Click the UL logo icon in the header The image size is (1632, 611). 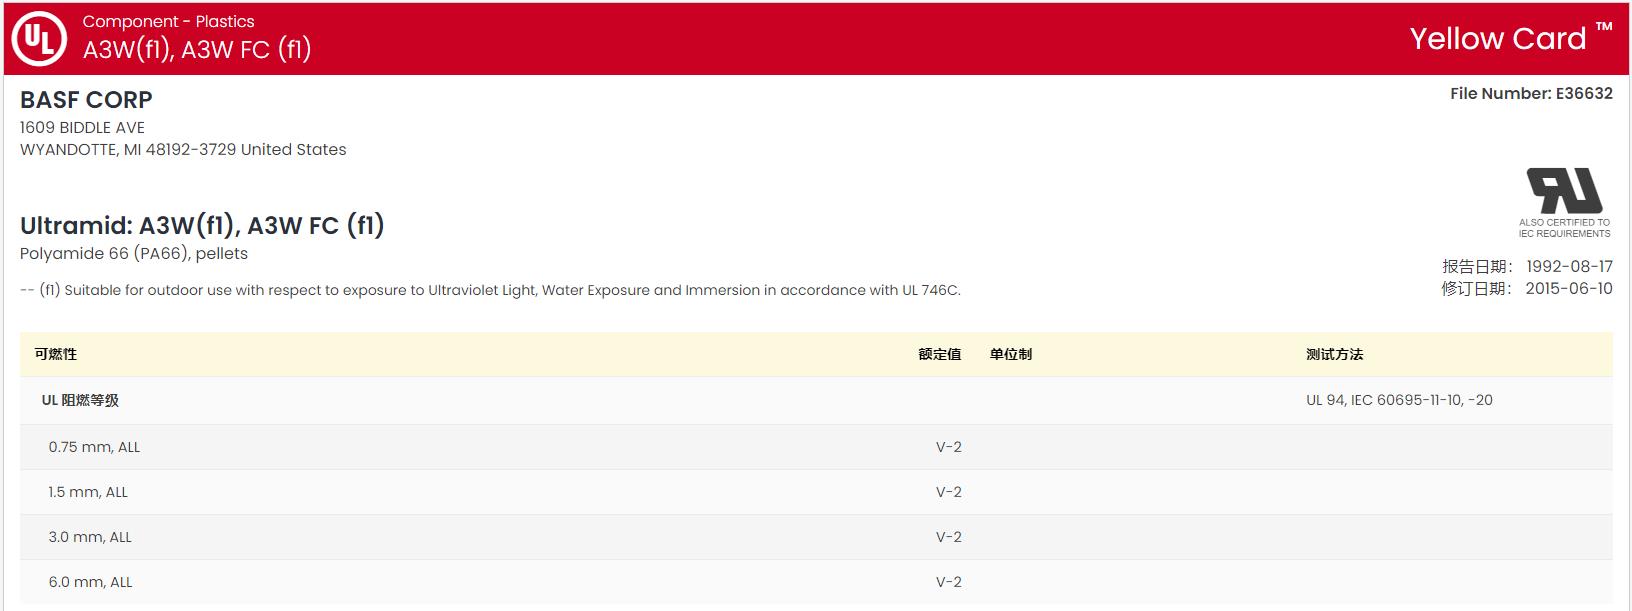39,39
